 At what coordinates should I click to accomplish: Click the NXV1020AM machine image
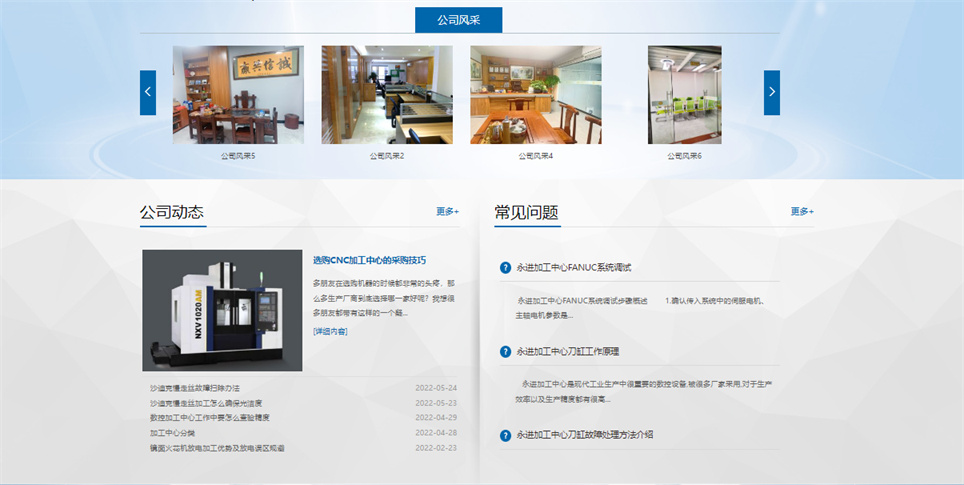point(222,310)
